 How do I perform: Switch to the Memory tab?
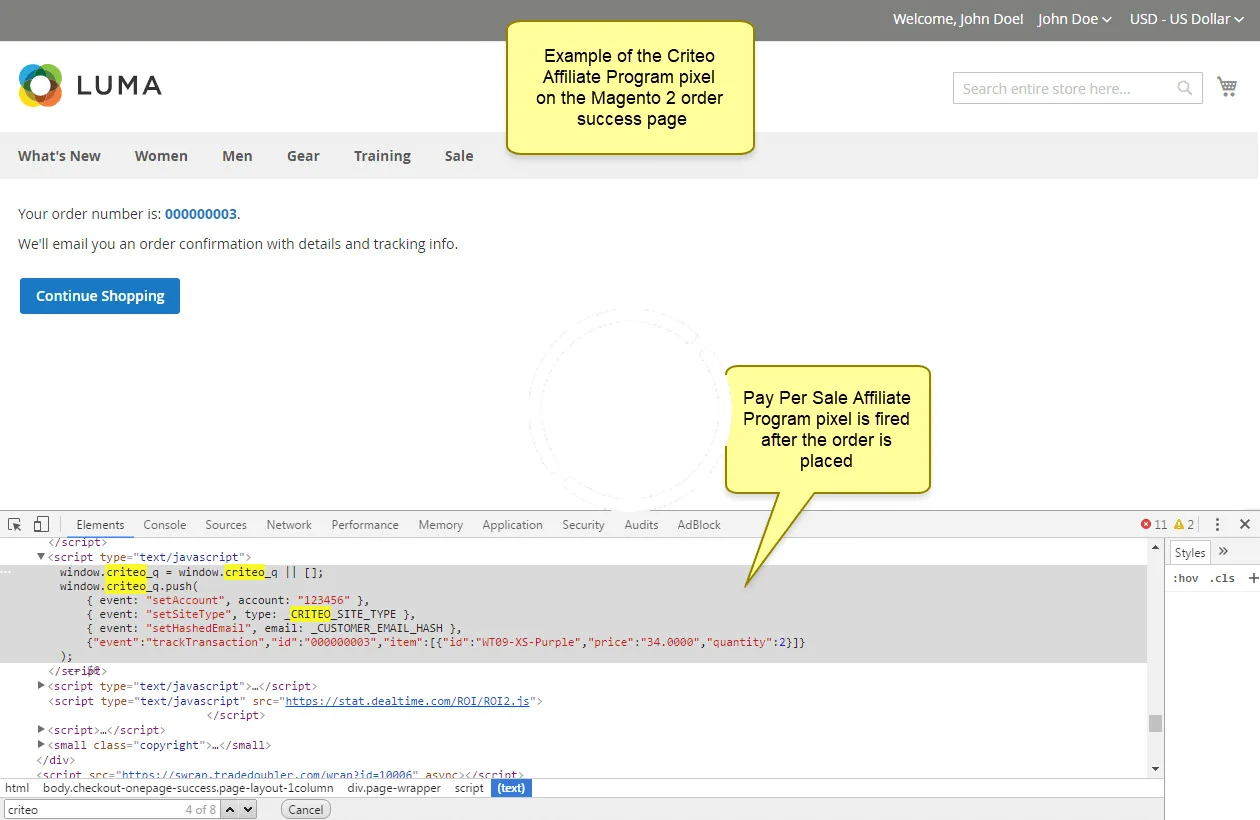coord(441,524)
